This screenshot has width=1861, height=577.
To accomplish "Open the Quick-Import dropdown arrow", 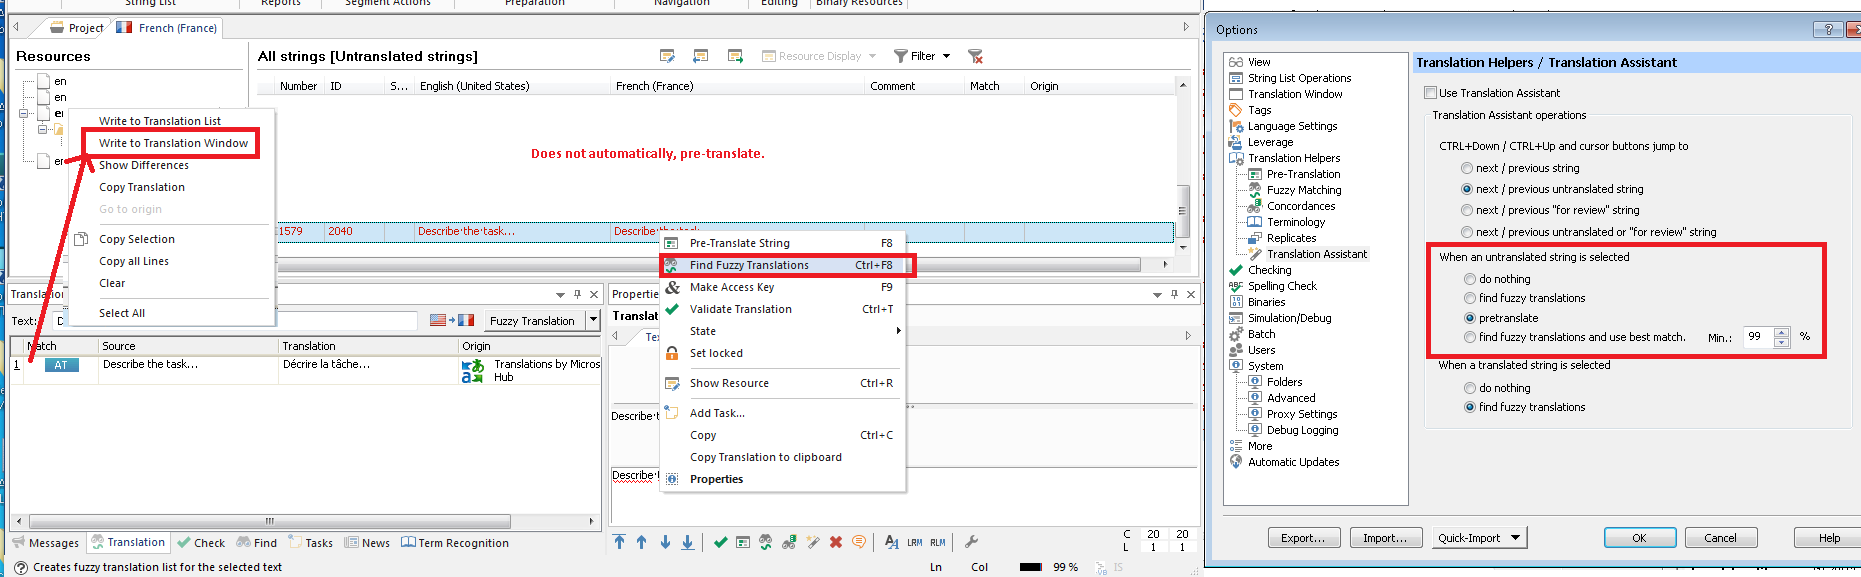I will pos(1515,538).
